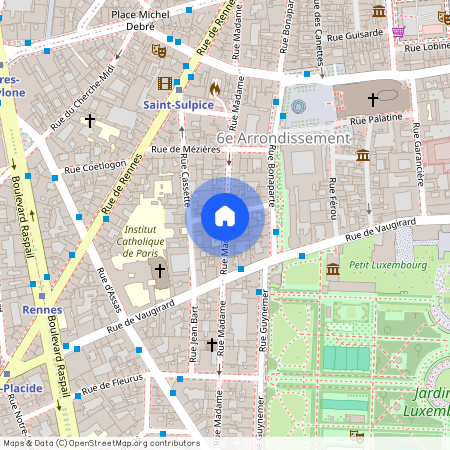
Task: Select the museum icon beside Petit Luxembourg
Action: coord(333,269)
